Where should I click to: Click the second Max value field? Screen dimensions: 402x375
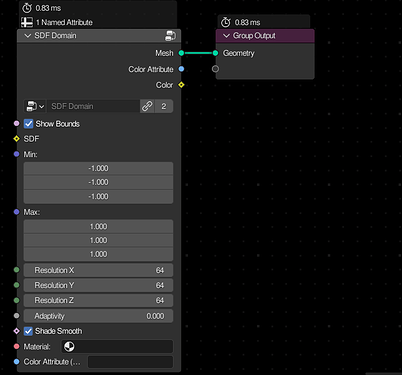point(98,240)
